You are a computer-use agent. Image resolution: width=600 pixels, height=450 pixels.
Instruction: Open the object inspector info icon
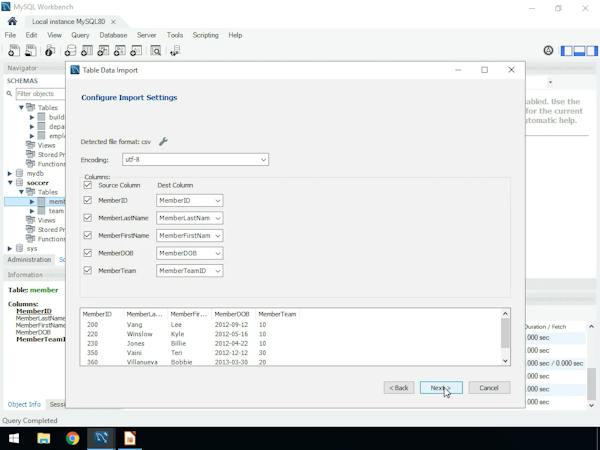[50, 51]
